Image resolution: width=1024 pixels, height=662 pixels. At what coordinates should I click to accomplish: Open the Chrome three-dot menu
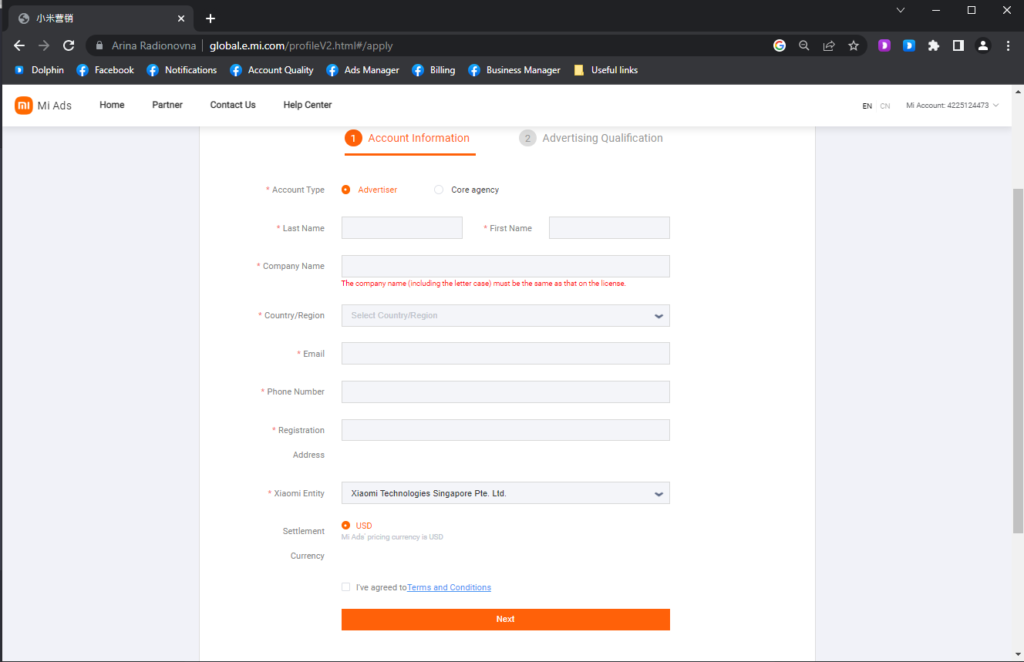[x=1008, y=46]
